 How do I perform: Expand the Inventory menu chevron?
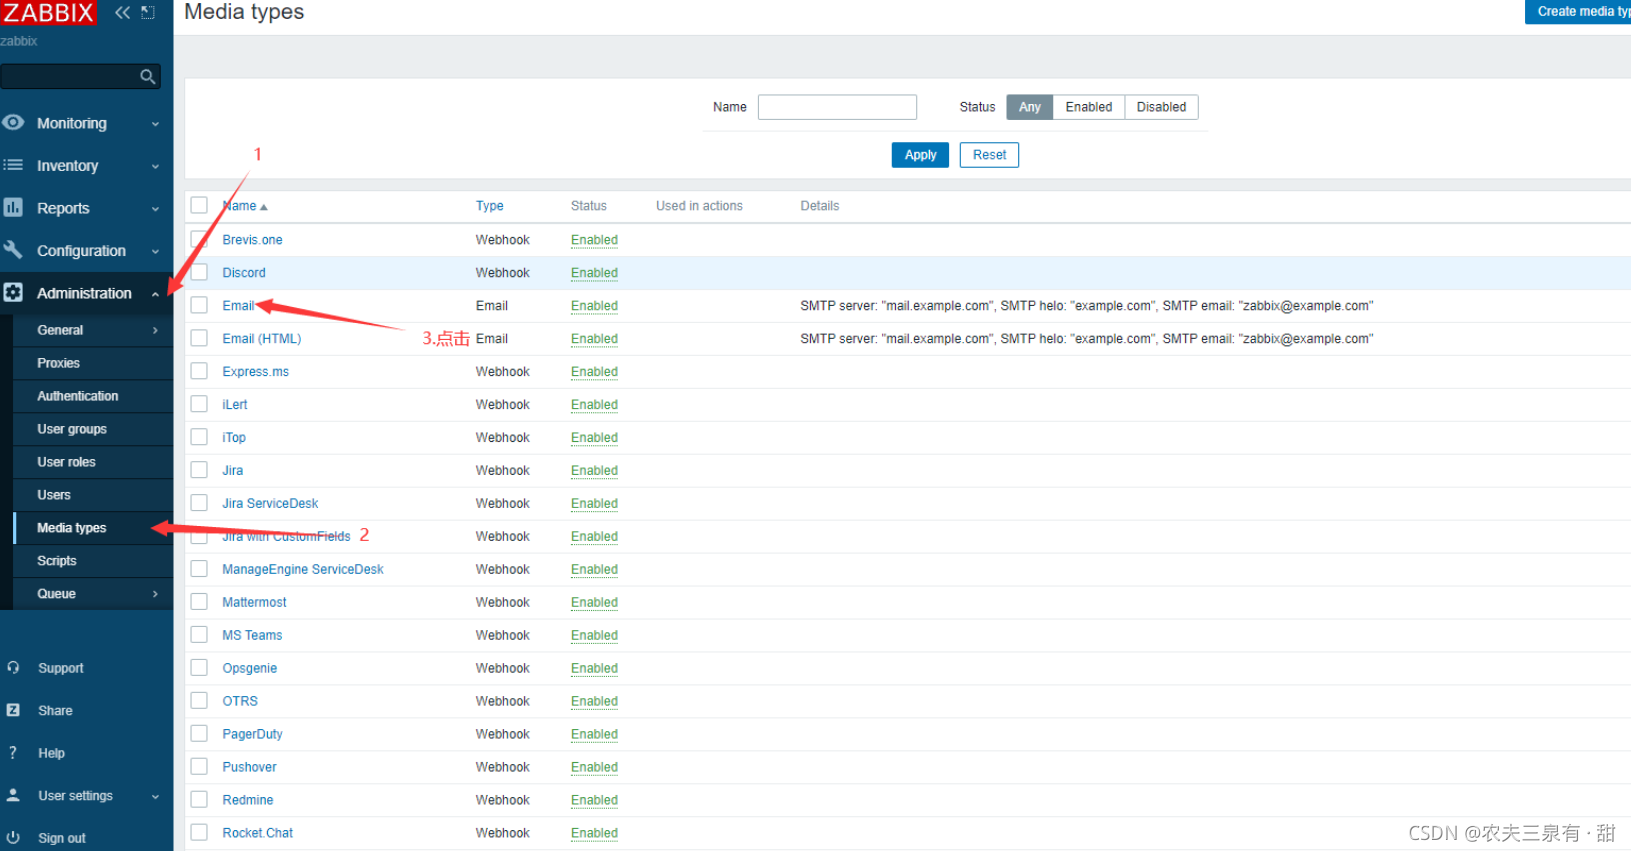[x=155, y=166]
